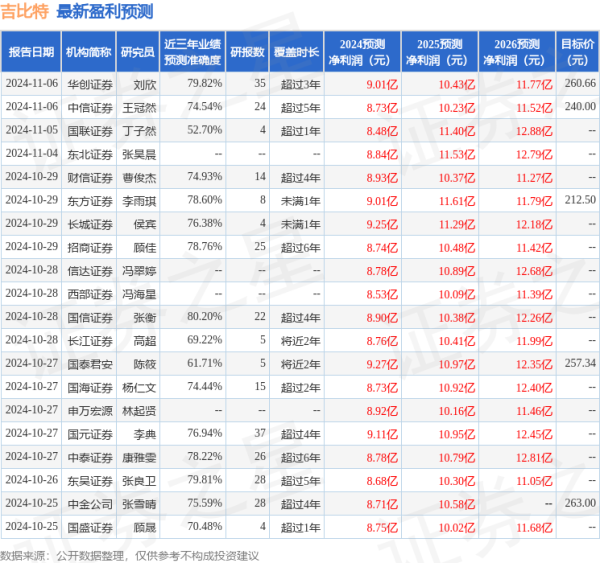This screenshot has width=600, height=563.
Task: Click the 80.20% accuracy value
Action: coord(205,317)
